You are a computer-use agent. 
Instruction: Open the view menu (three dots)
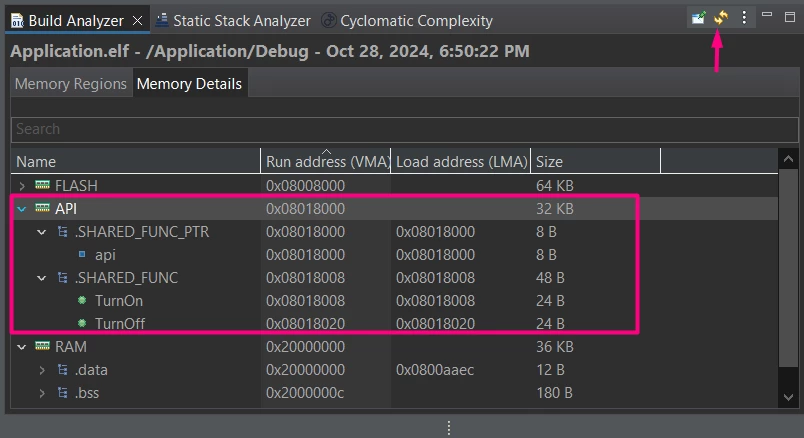744,18
